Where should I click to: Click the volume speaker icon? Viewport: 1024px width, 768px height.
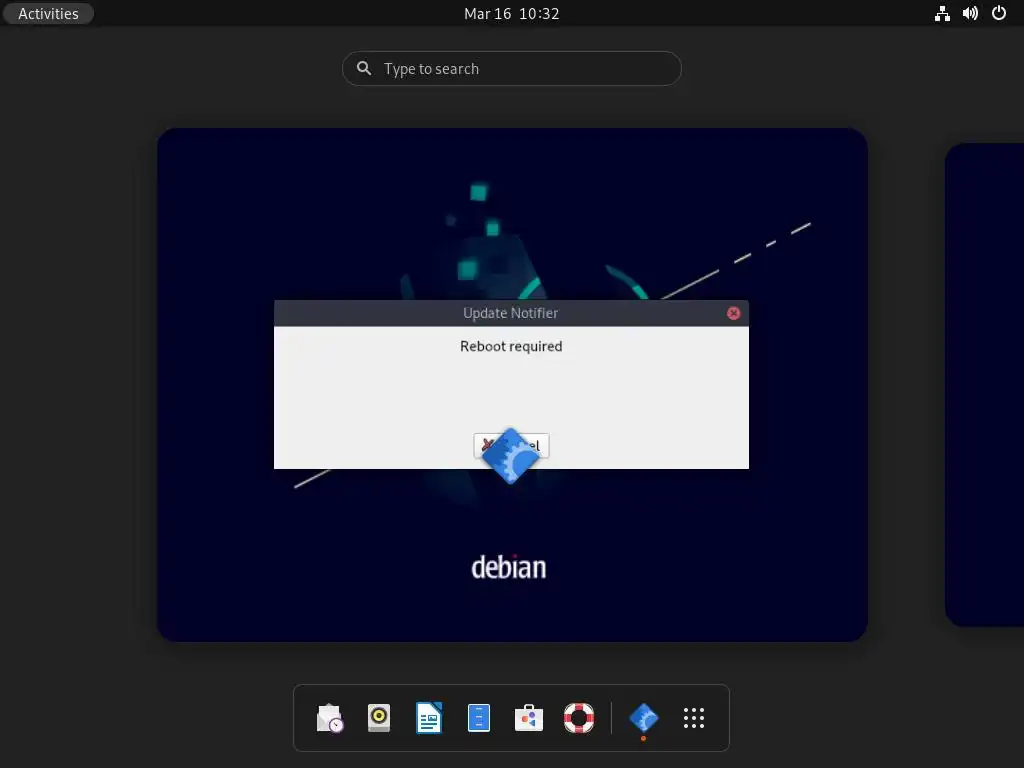970,14
